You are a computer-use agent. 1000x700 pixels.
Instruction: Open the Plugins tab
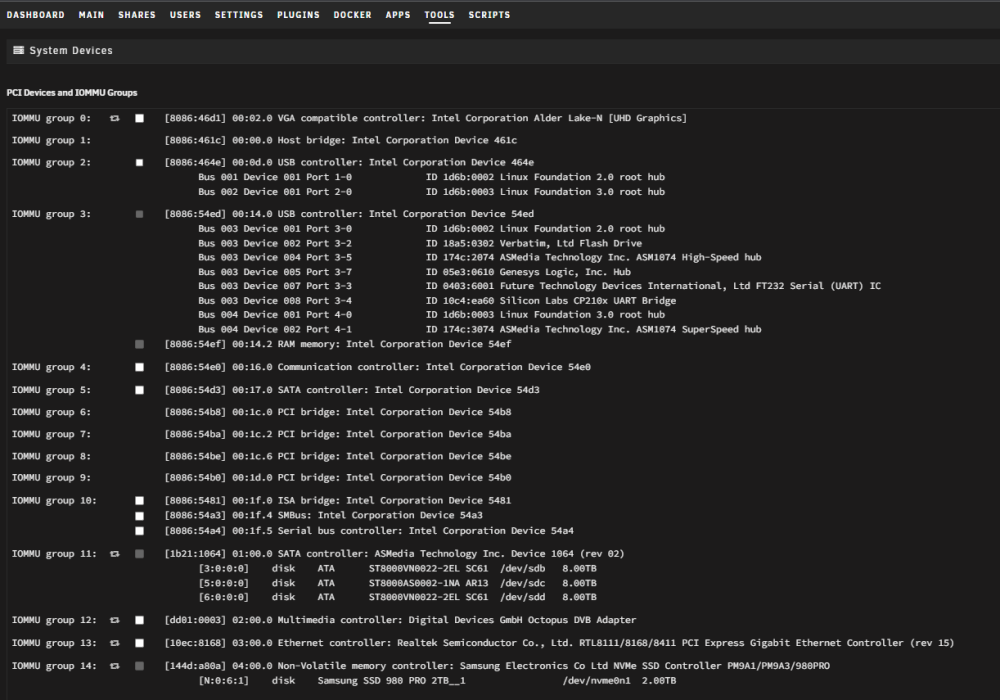tap(298, 15)
